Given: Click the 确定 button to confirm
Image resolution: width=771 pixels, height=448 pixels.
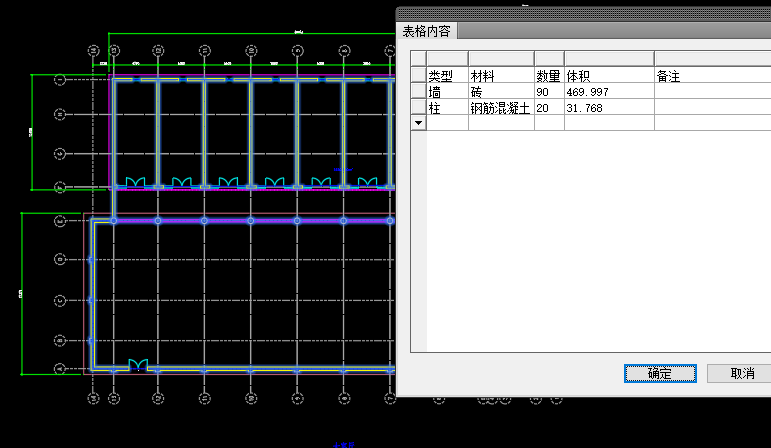Looking at the screenshot, I should click(x=659, y=373).
